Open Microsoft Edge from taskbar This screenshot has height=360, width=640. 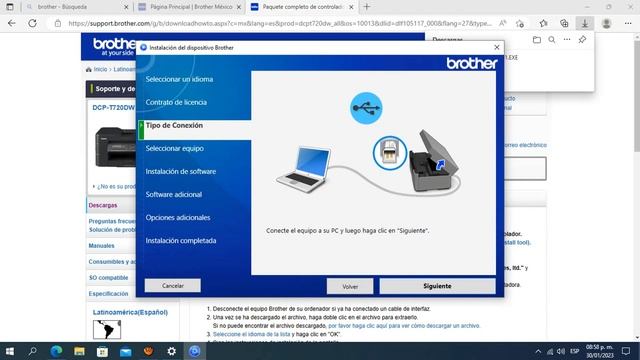(x=56, y=351)
